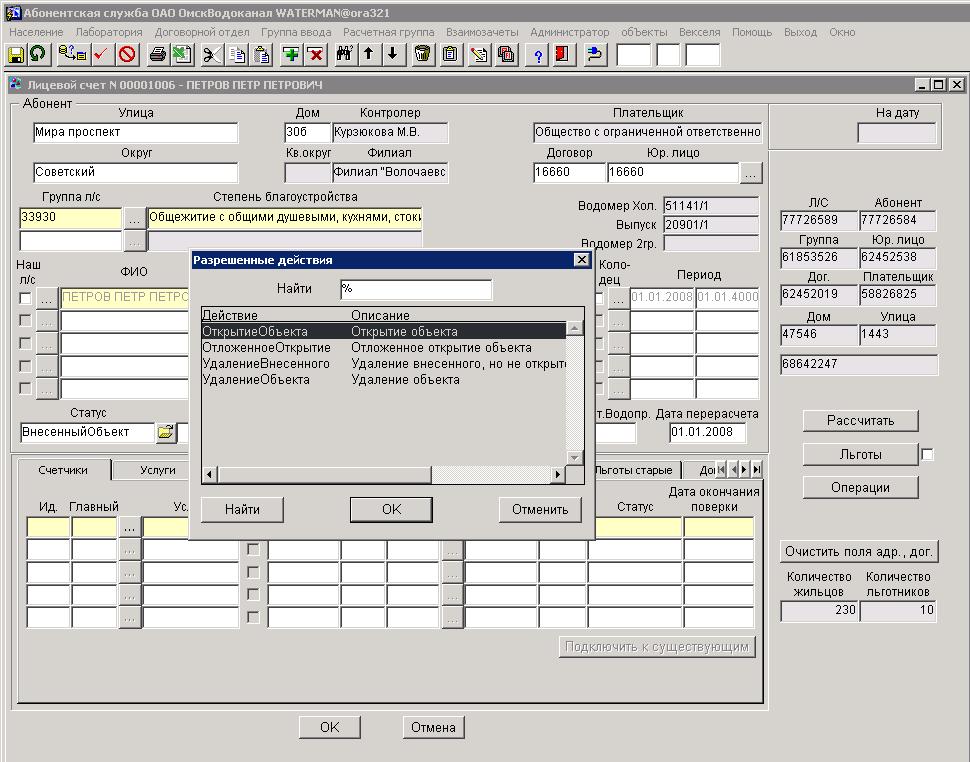Open the folder icon beside Статус field

pos(165,433)
